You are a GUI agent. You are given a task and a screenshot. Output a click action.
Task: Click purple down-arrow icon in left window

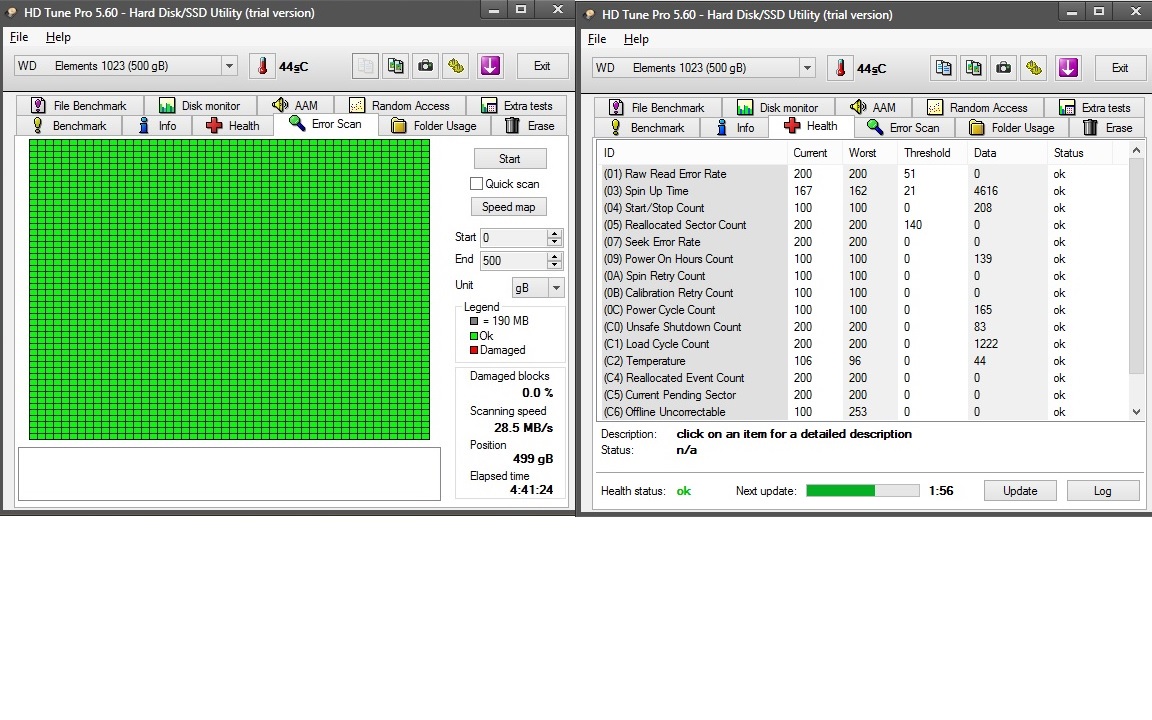point(490,66)
